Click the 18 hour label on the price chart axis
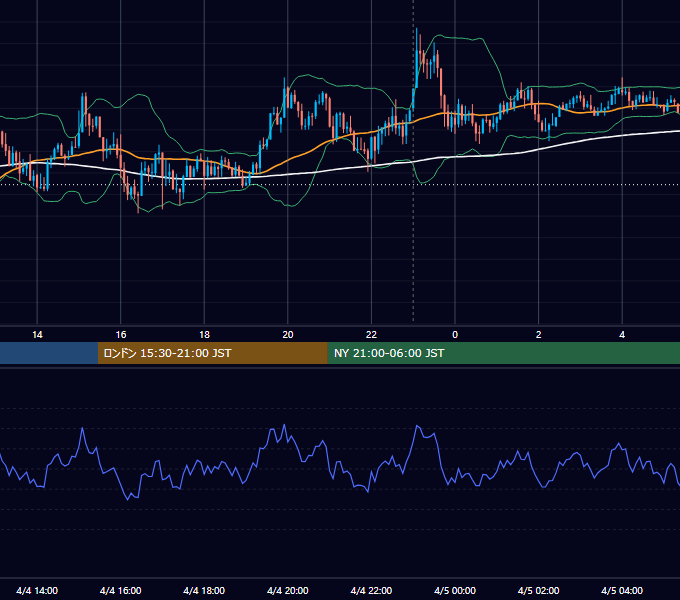680x600 pixels. tap(204, 335)
